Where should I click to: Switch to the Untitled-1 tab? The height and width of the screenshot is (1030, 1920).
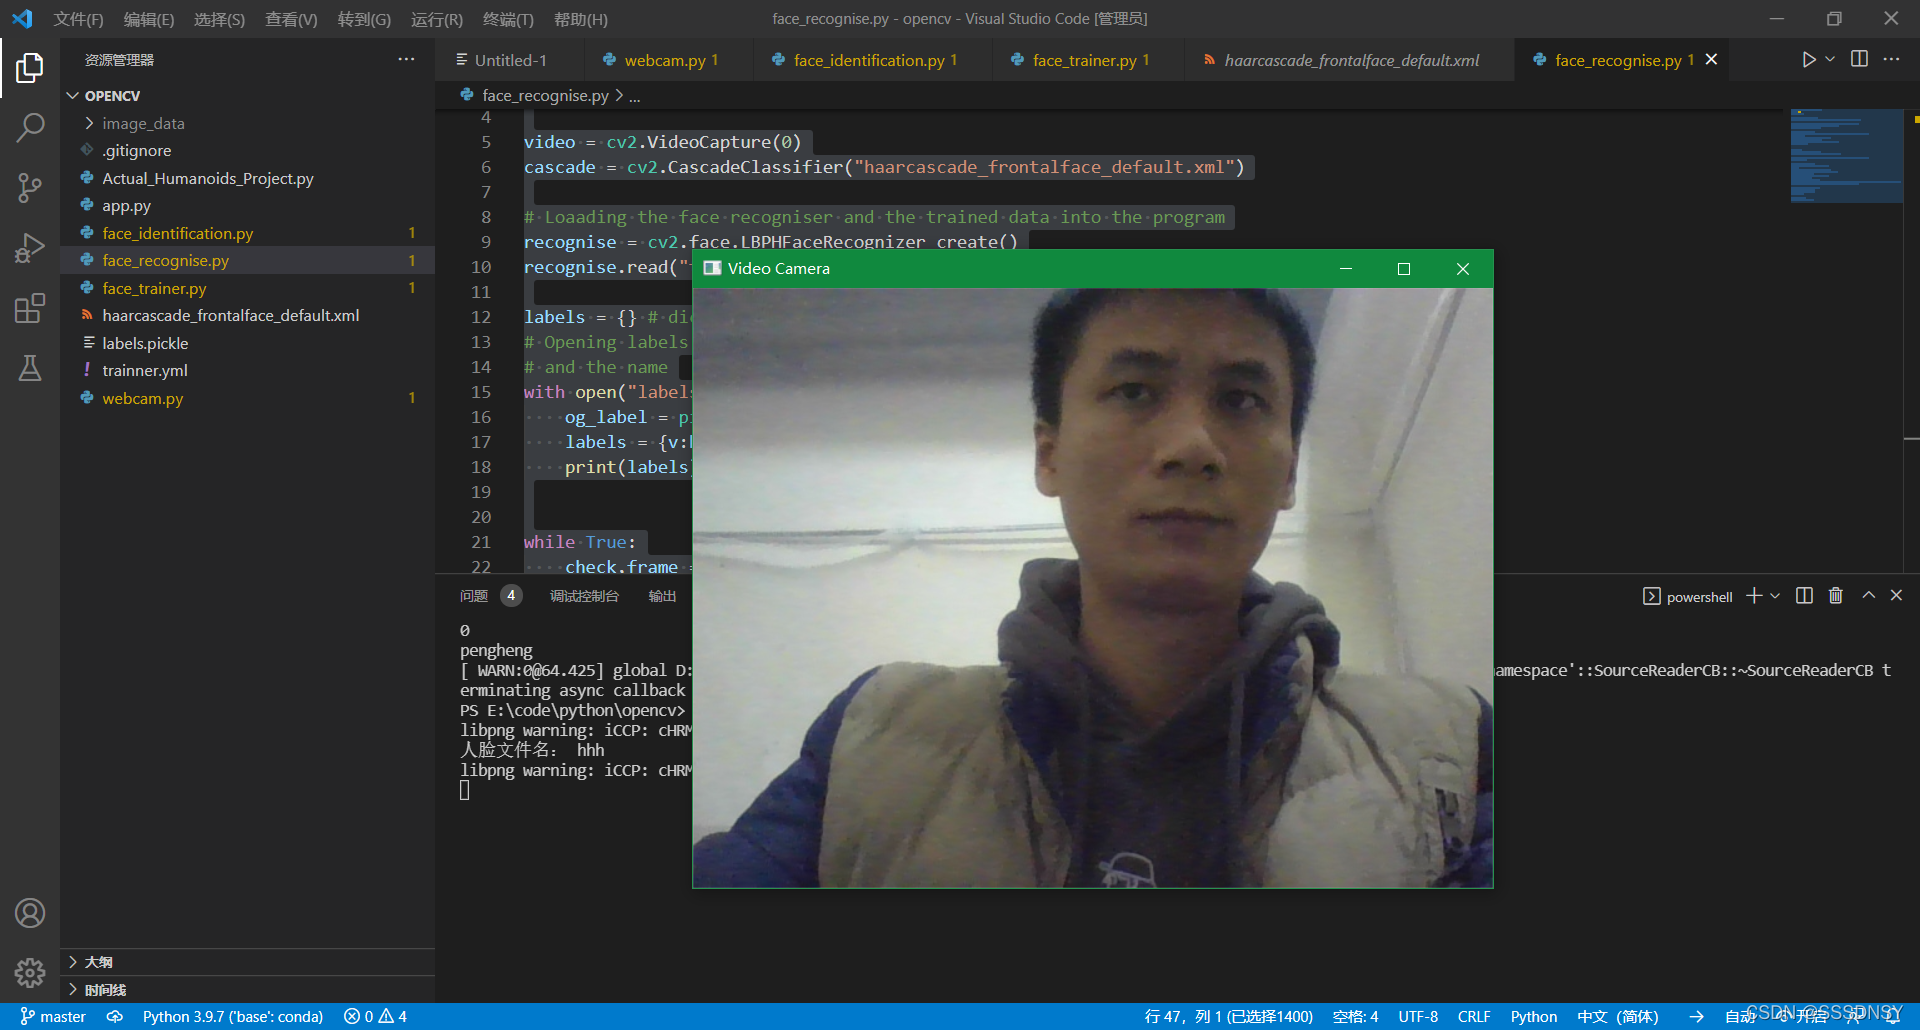pos(508,60)
